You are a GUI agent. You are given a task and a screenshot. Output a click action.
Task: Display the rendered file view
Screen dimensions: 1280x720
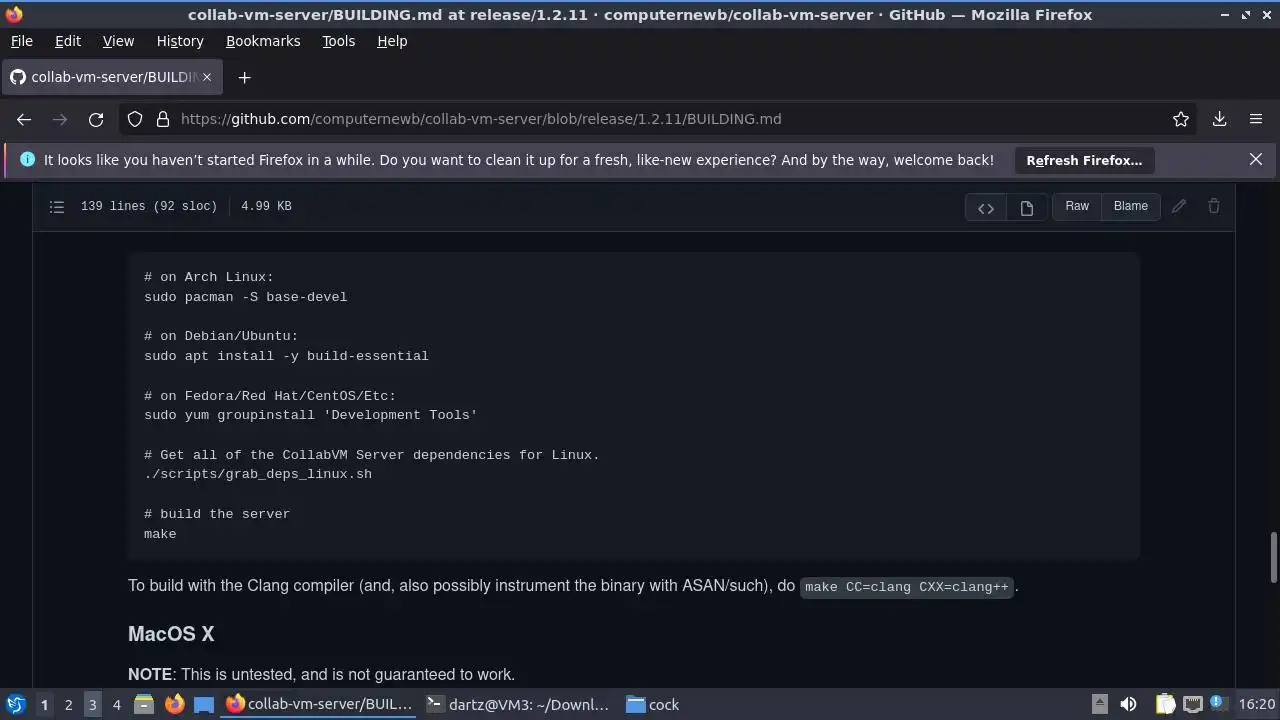tap(1026, 207)
